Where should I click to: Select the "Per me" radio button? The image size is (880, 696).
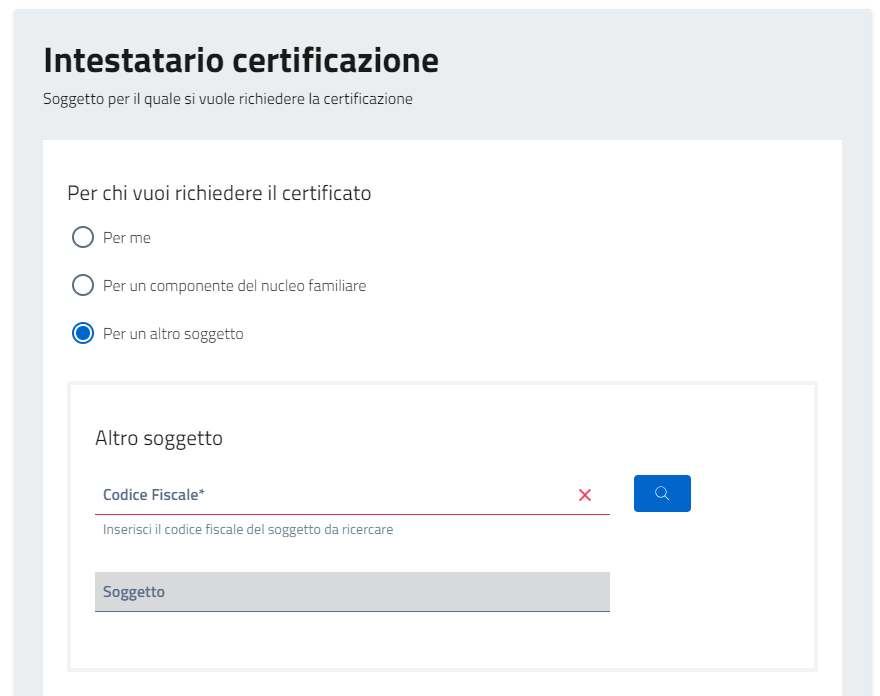tap(83, 237)
